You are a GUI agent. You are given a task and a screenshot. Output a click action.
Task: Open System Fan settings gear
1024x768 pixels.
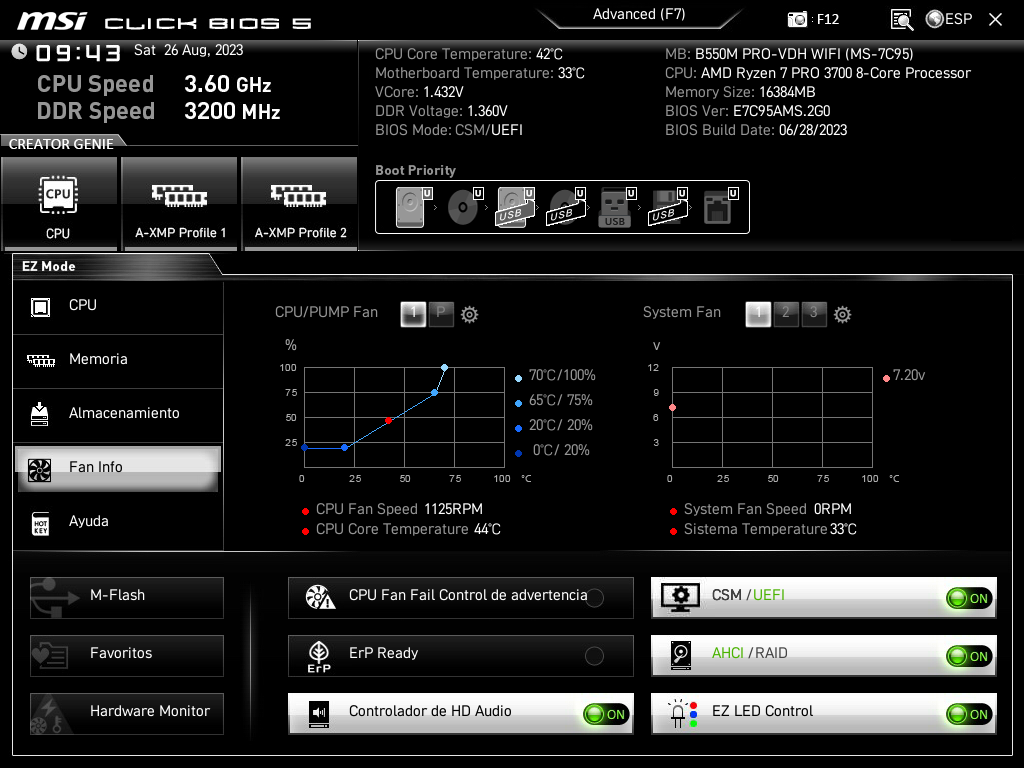tap(842, 315)
